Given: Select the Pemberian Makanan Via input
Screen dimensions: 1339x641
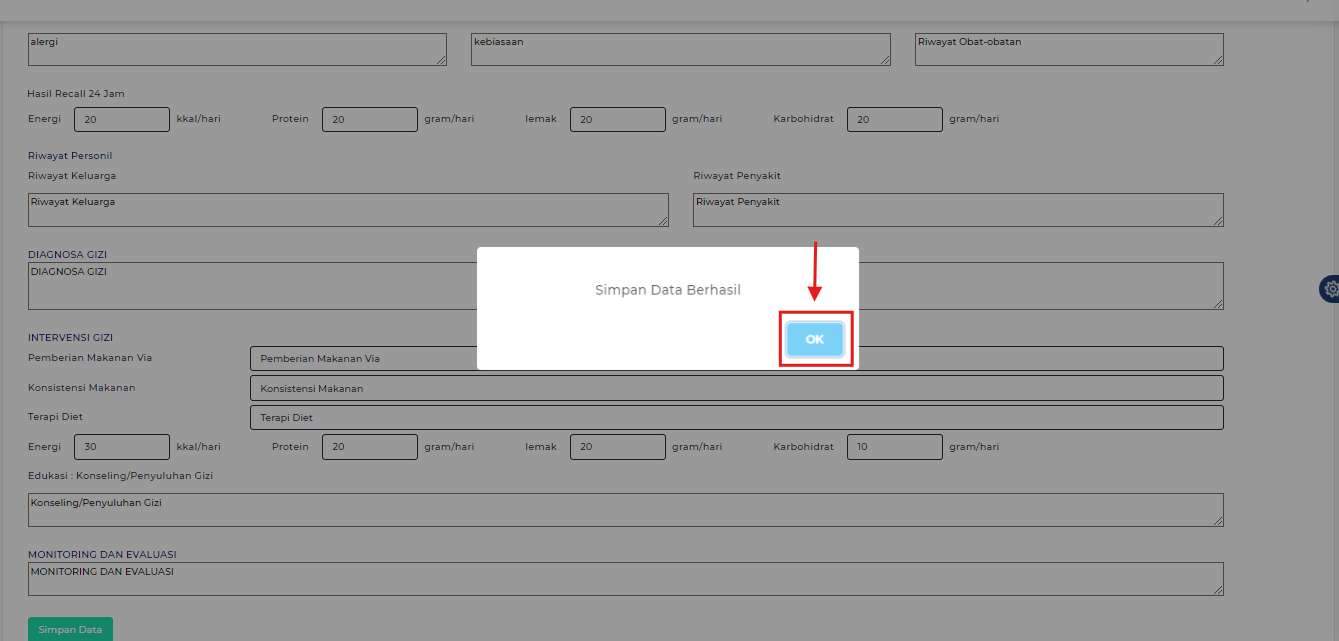Looking at the screenshot, I should [360, 358].
